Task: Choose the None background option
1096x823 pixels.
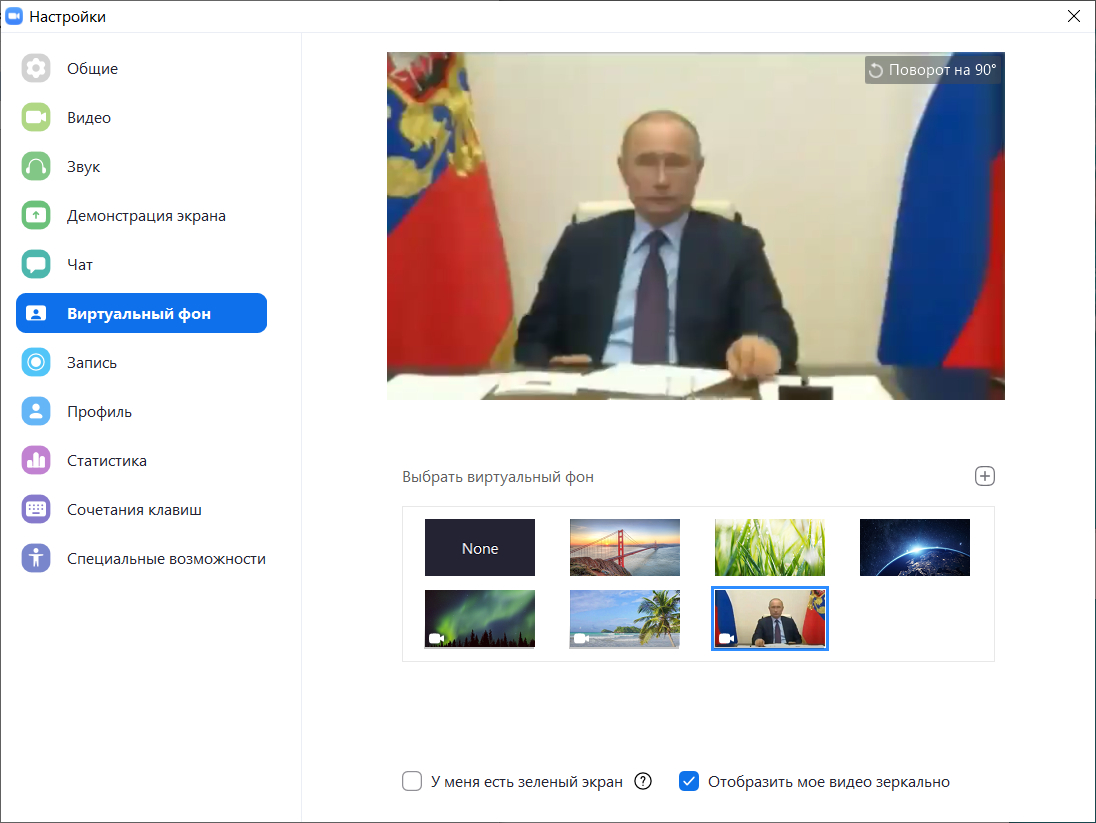Action: click(x=480, y=548)
